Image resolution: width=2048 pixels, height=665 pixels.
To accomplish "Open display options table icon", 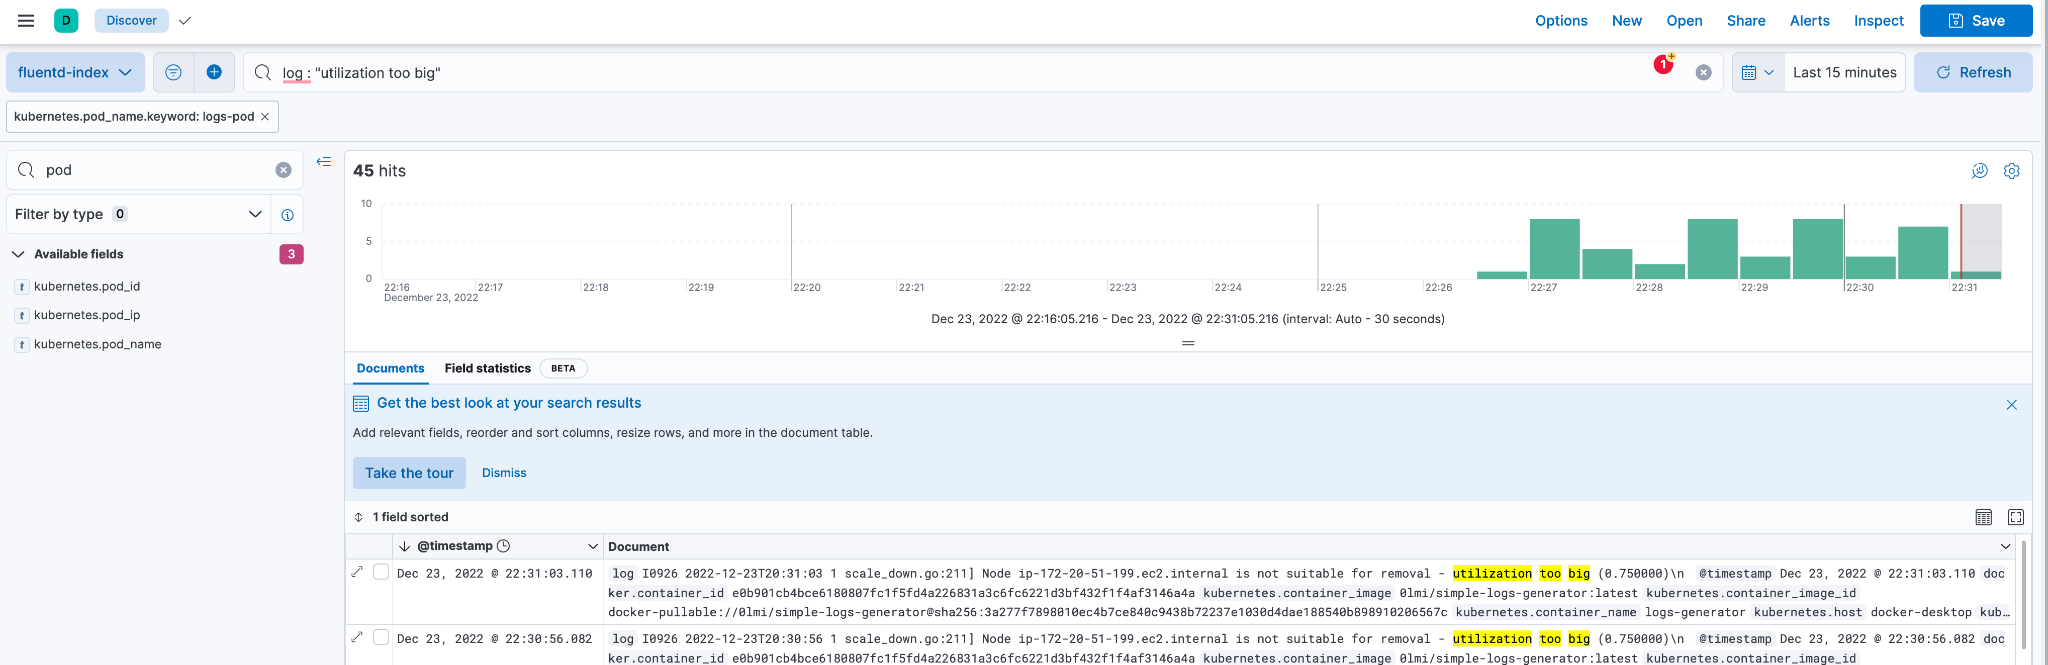I will click(x=1983, y=517).
